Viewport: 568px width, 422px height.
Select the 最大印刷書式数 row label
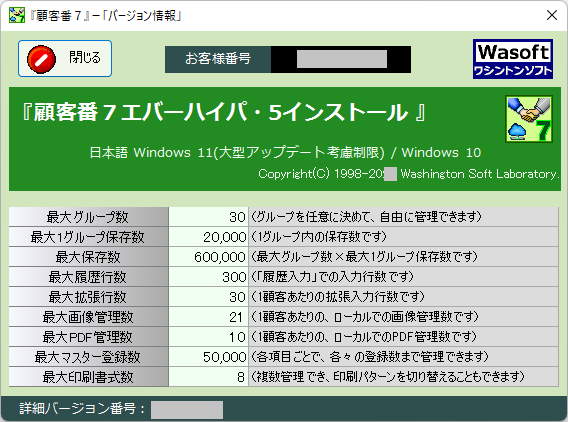click(x=89, y=377)
